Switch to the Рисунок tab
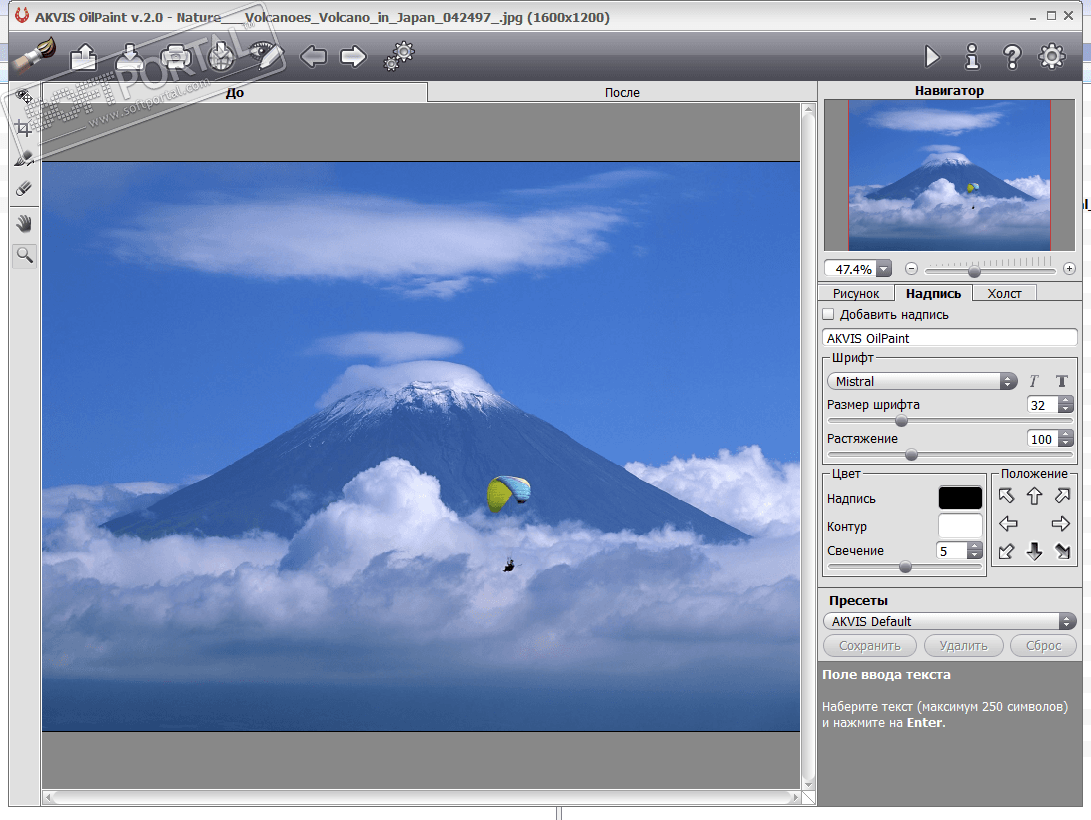 point(855,293)
